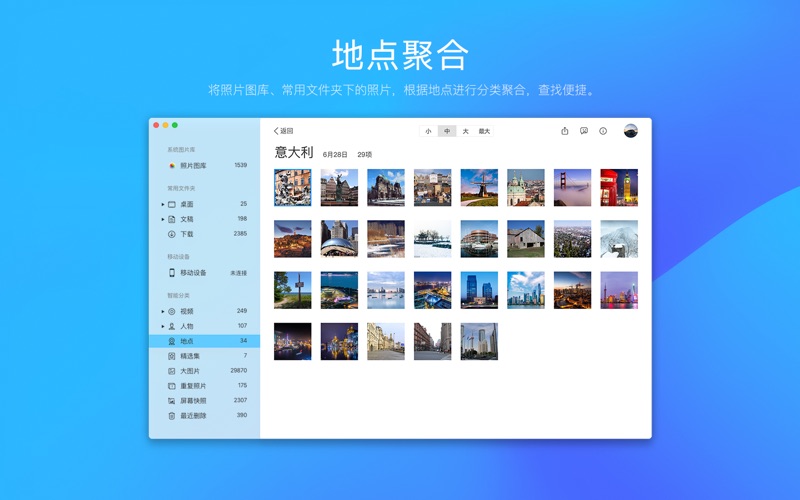Screen dimensions: 800x500
Task: Switch thumbnail size to 小
Action: click(429, 131)
